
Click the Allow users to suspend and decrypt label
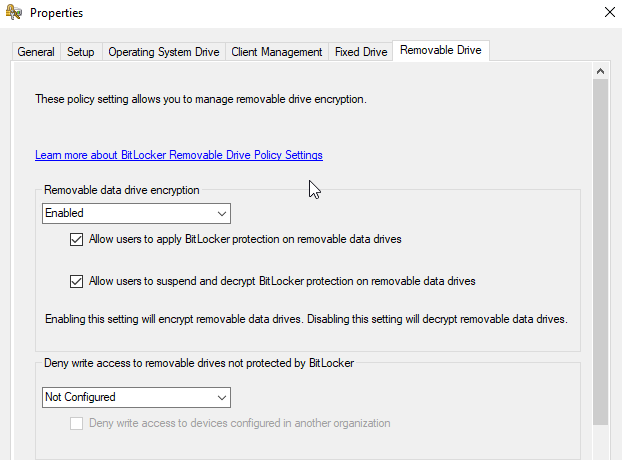click(282, 281)
